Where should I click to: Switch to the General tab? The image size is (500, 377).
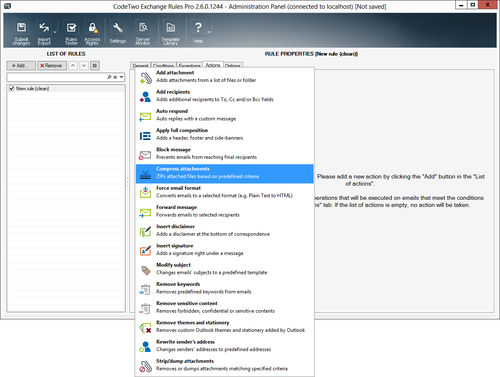point(140,66)
